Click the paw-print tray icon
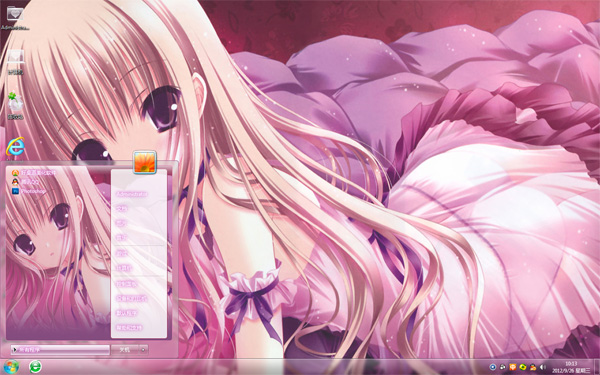Screen dimensions: 600x375 (x=503, y=367)
